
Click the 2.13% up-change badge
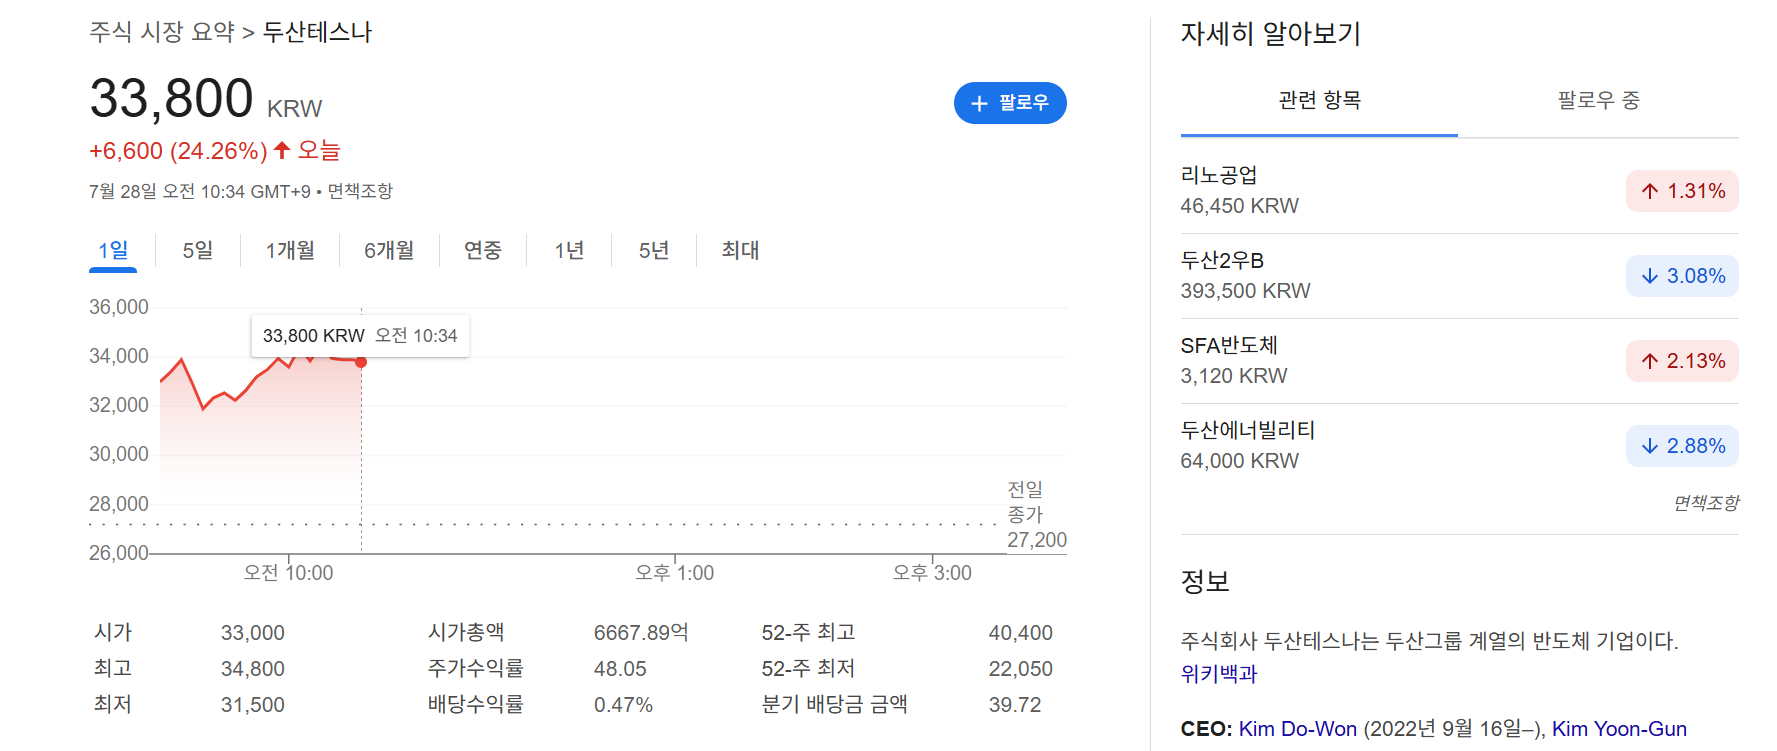1682,361
